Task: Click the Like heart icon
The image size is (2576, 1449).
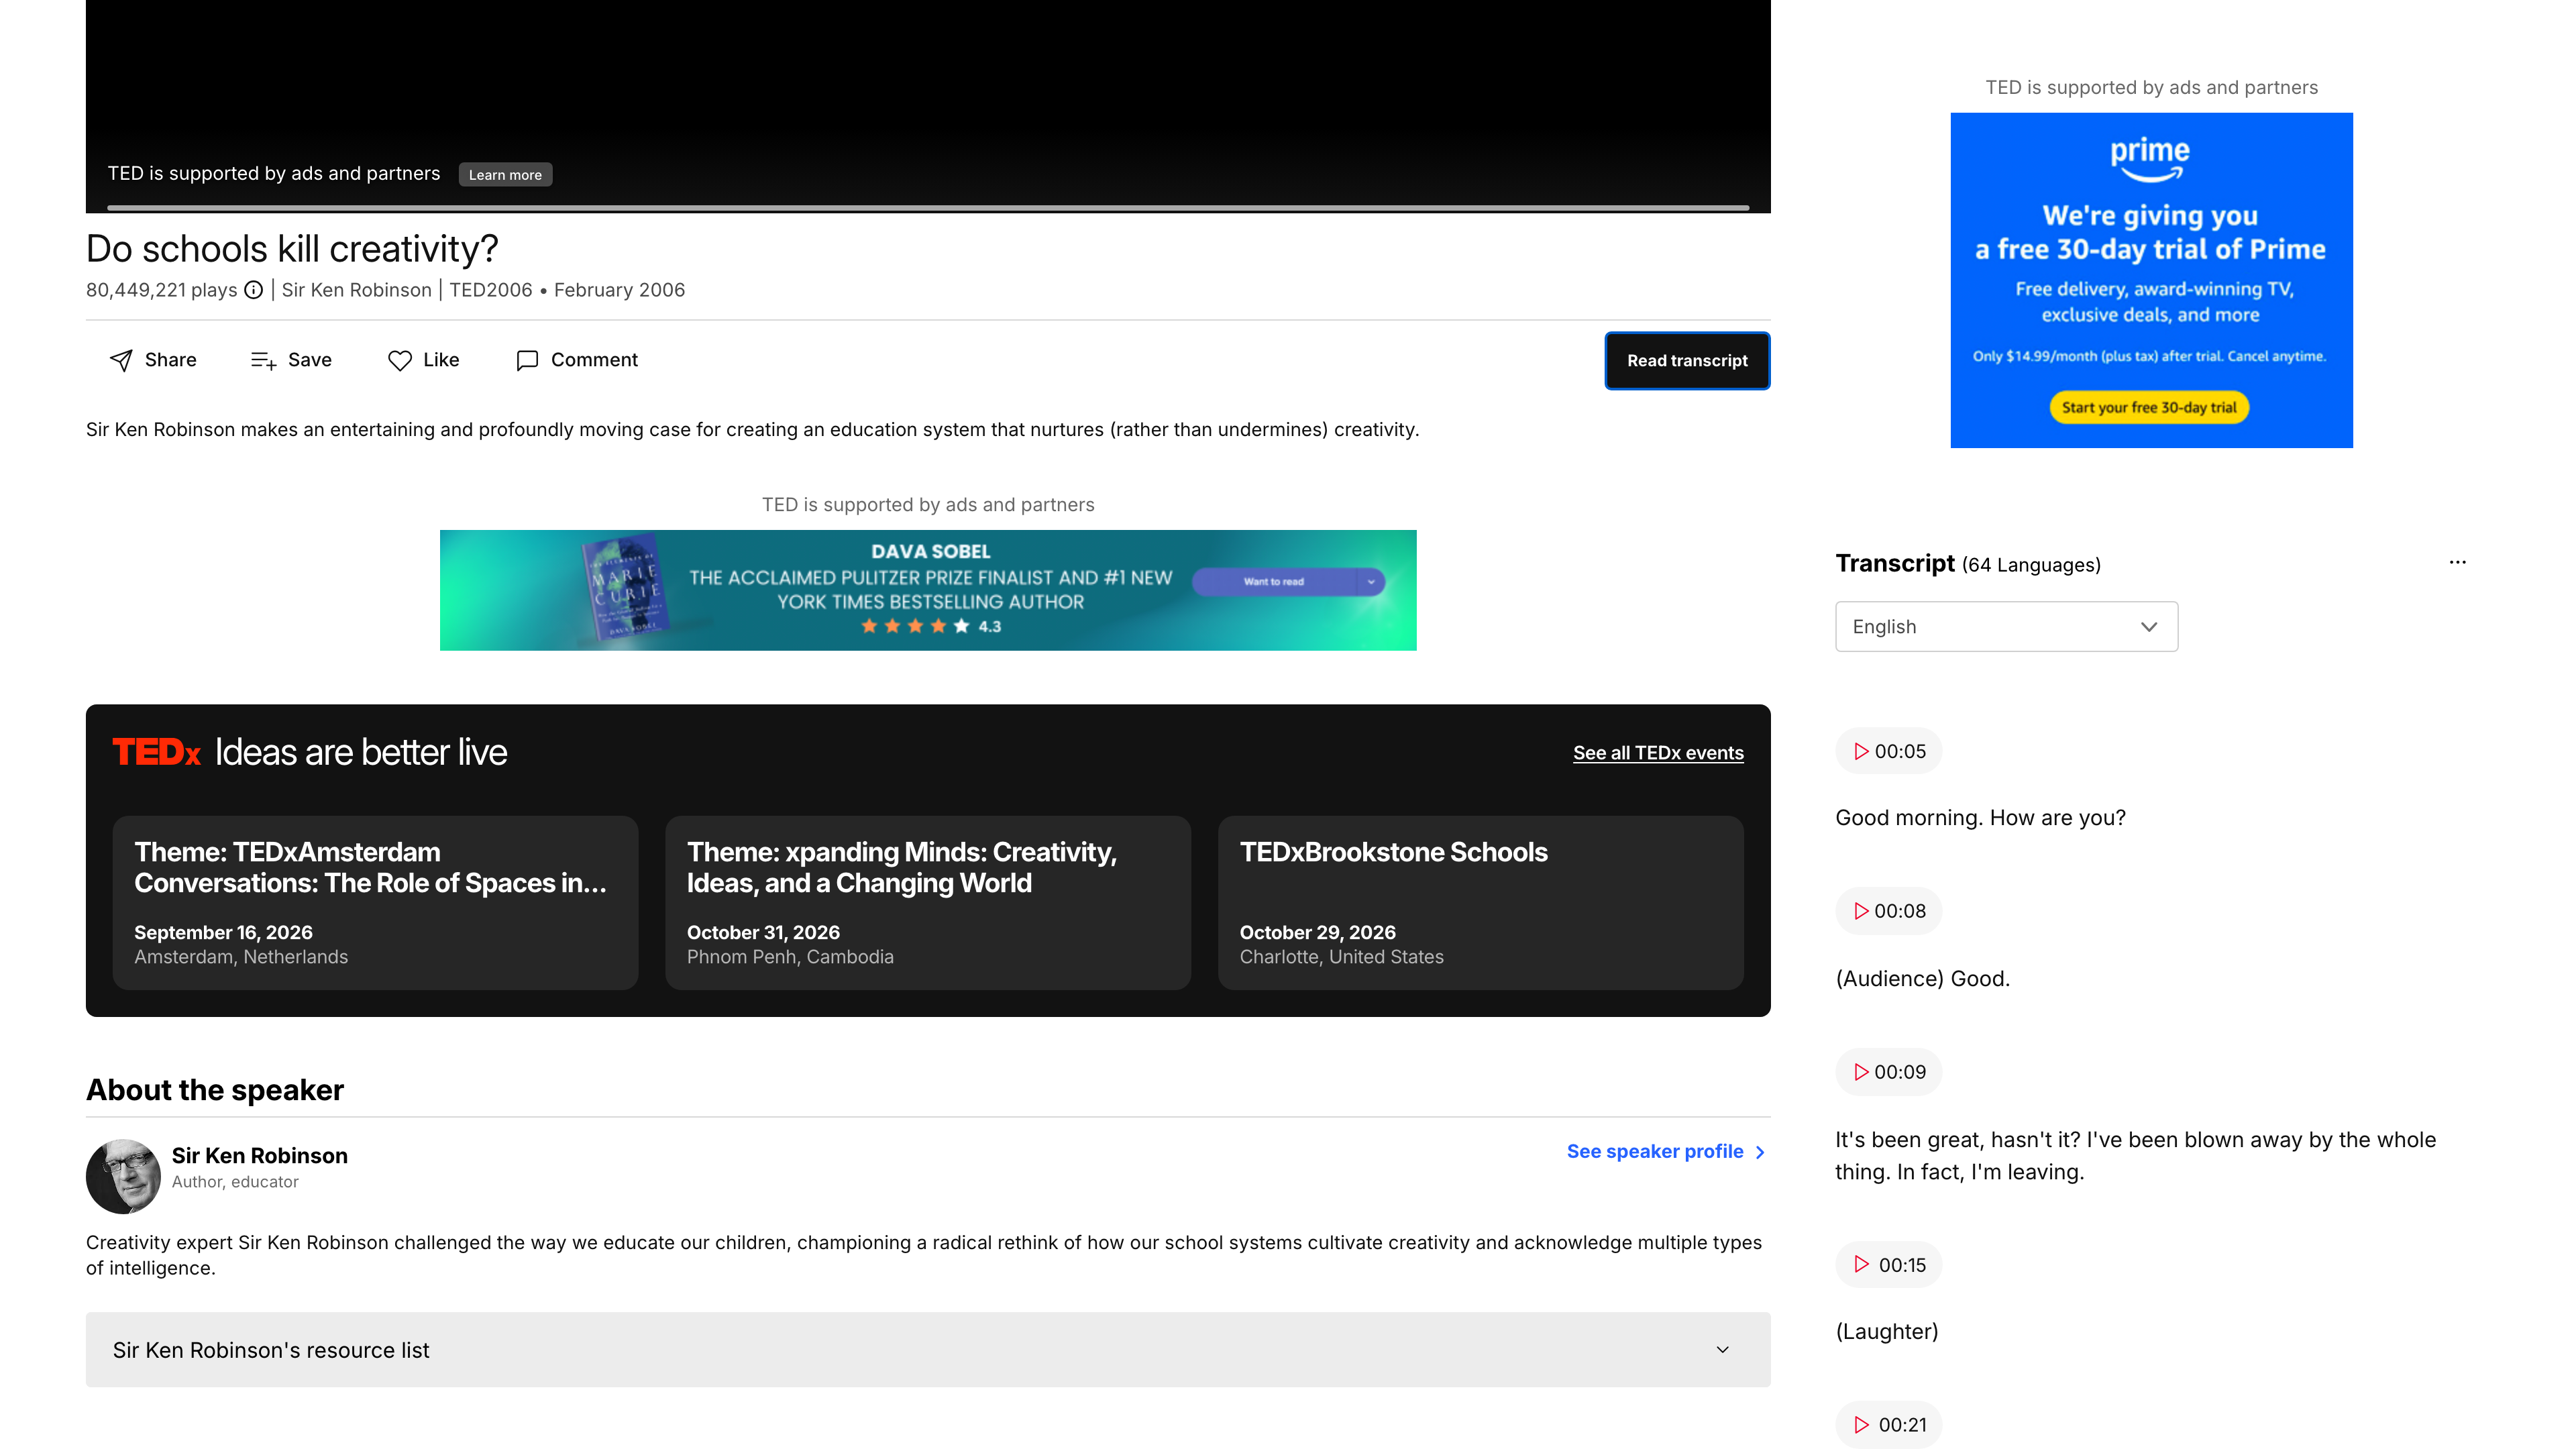Action: 400,360
